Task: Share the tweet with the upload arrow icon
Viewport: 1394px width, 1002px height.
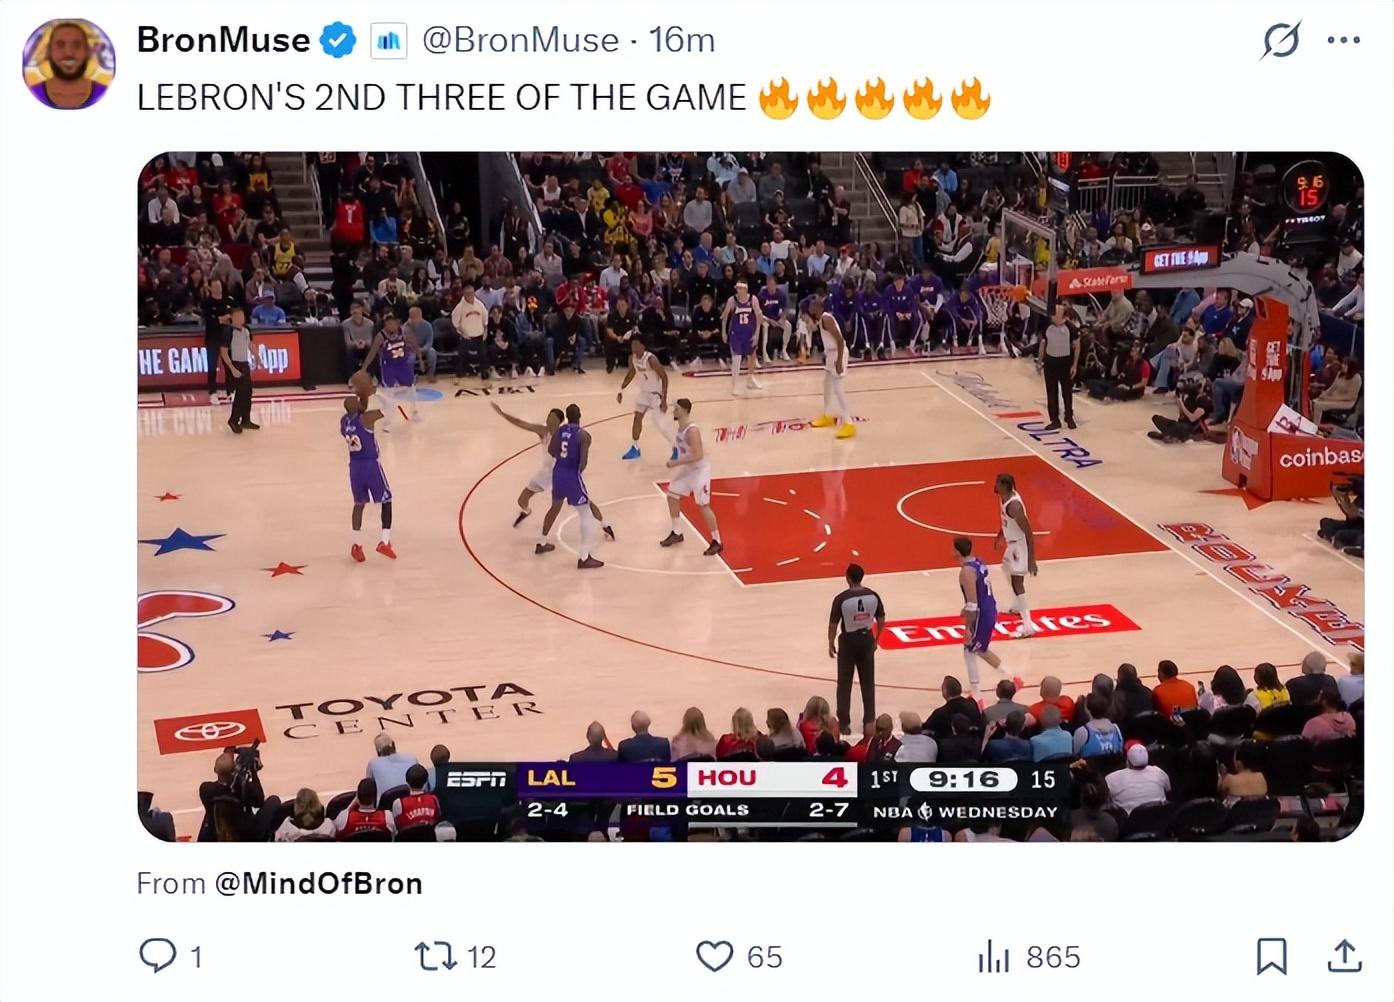Action: click(x=1345, y=956)
